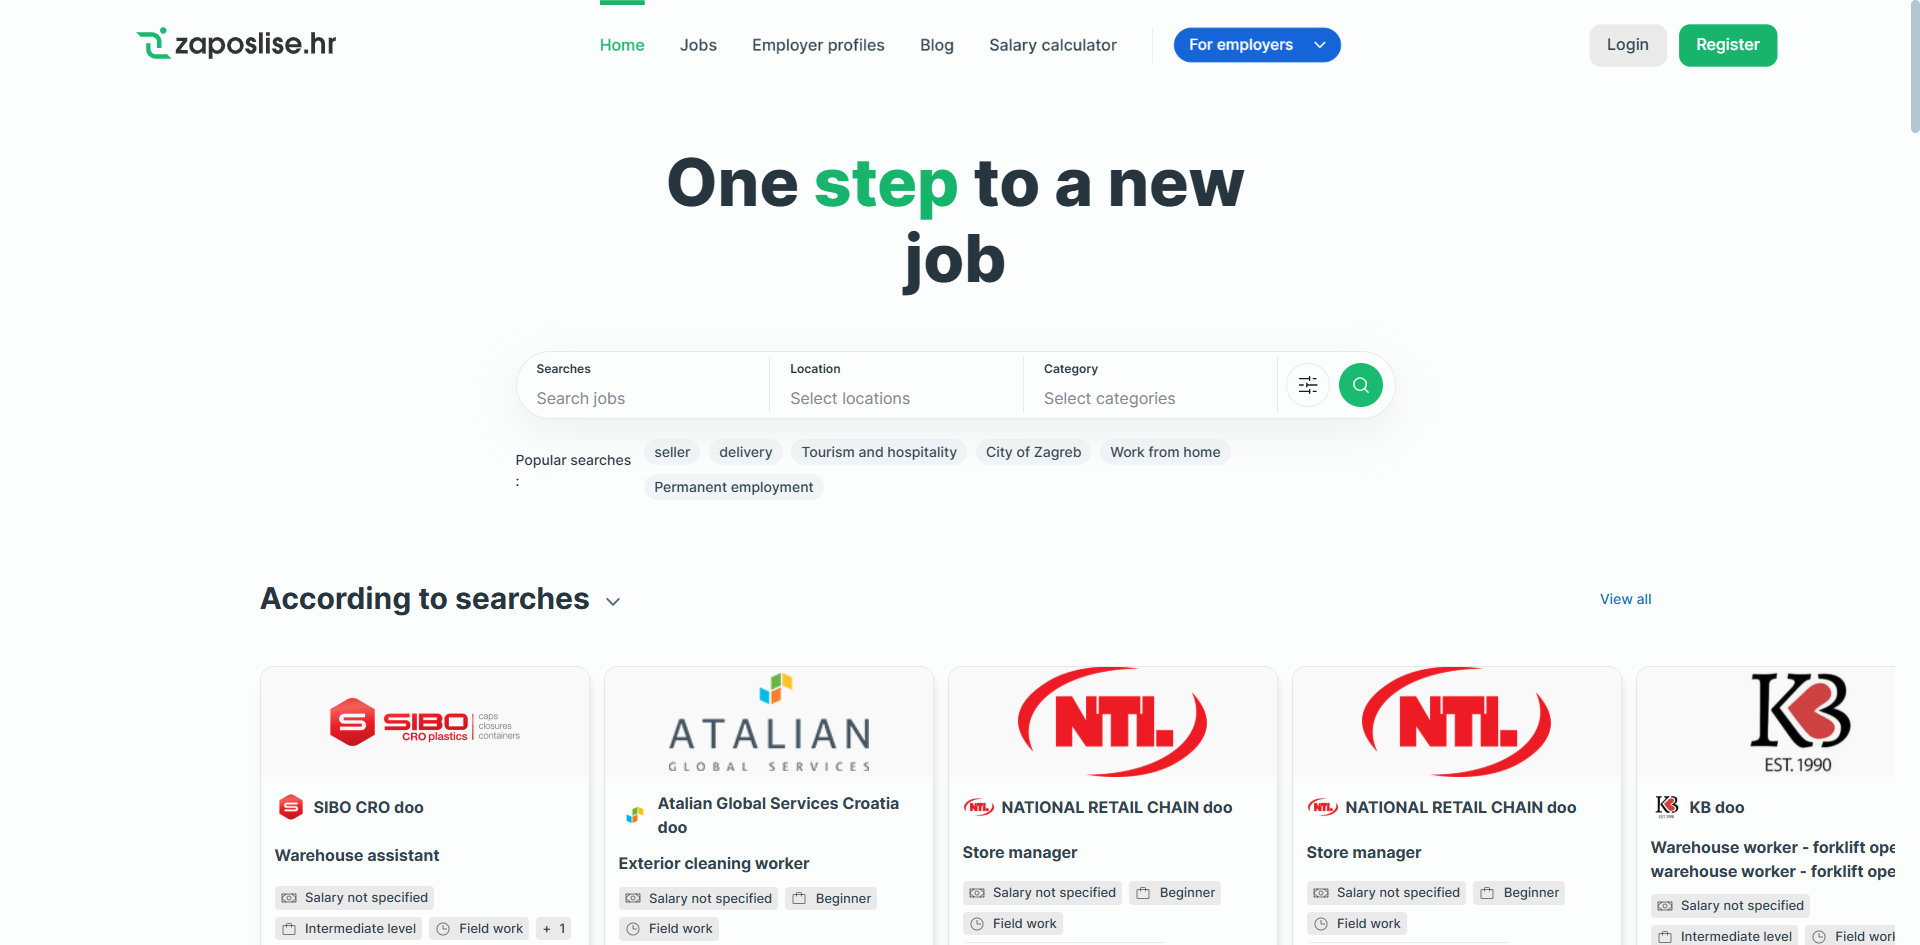Open the advanced search filters icon
This screenshot has height=945, width=1920.
[1307, 385]
